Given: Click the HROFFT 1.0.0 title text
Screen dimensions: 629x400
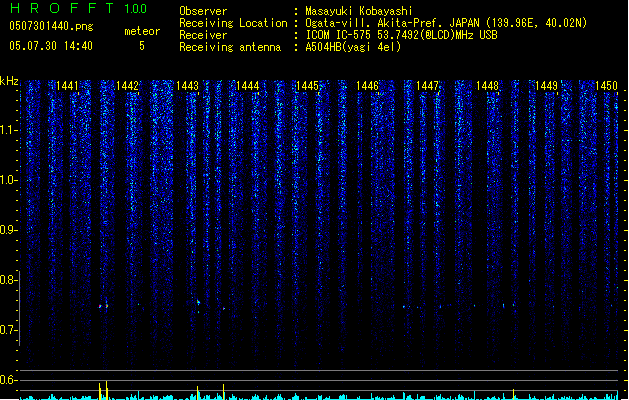Looking at the screenshot, I should [79, 8].
